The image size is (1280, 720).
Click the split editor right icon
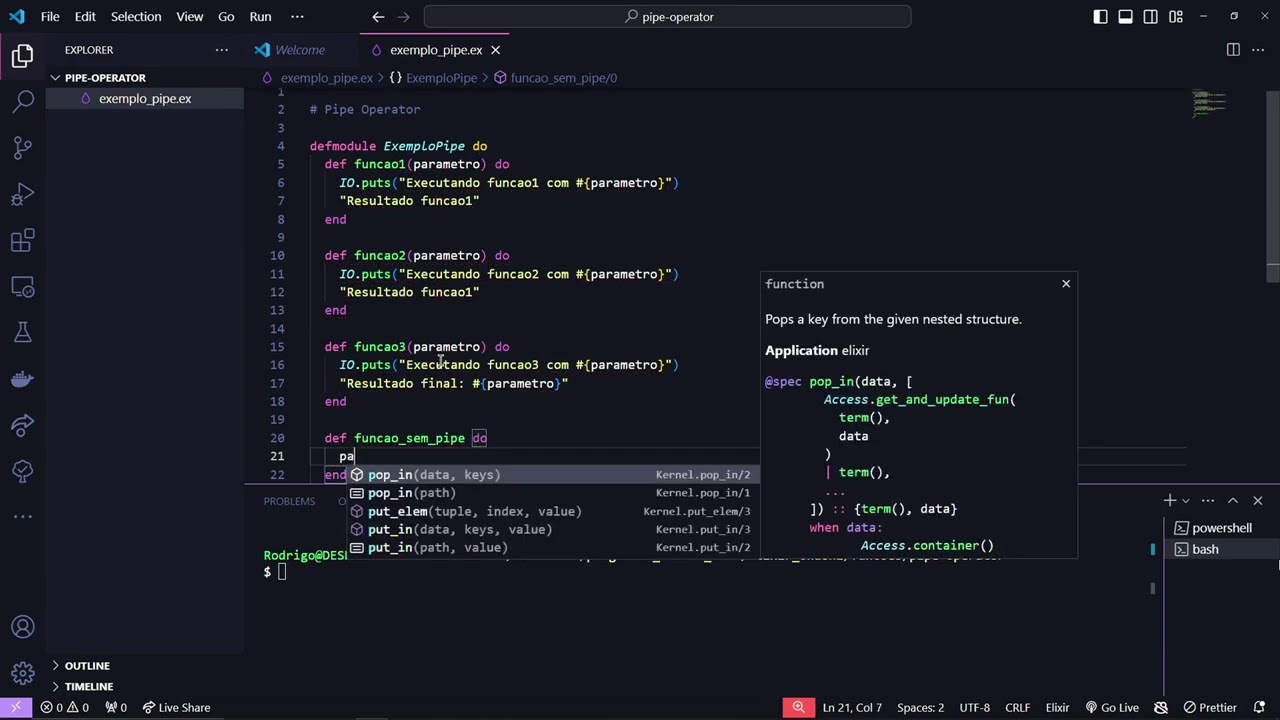[1233, 50]
